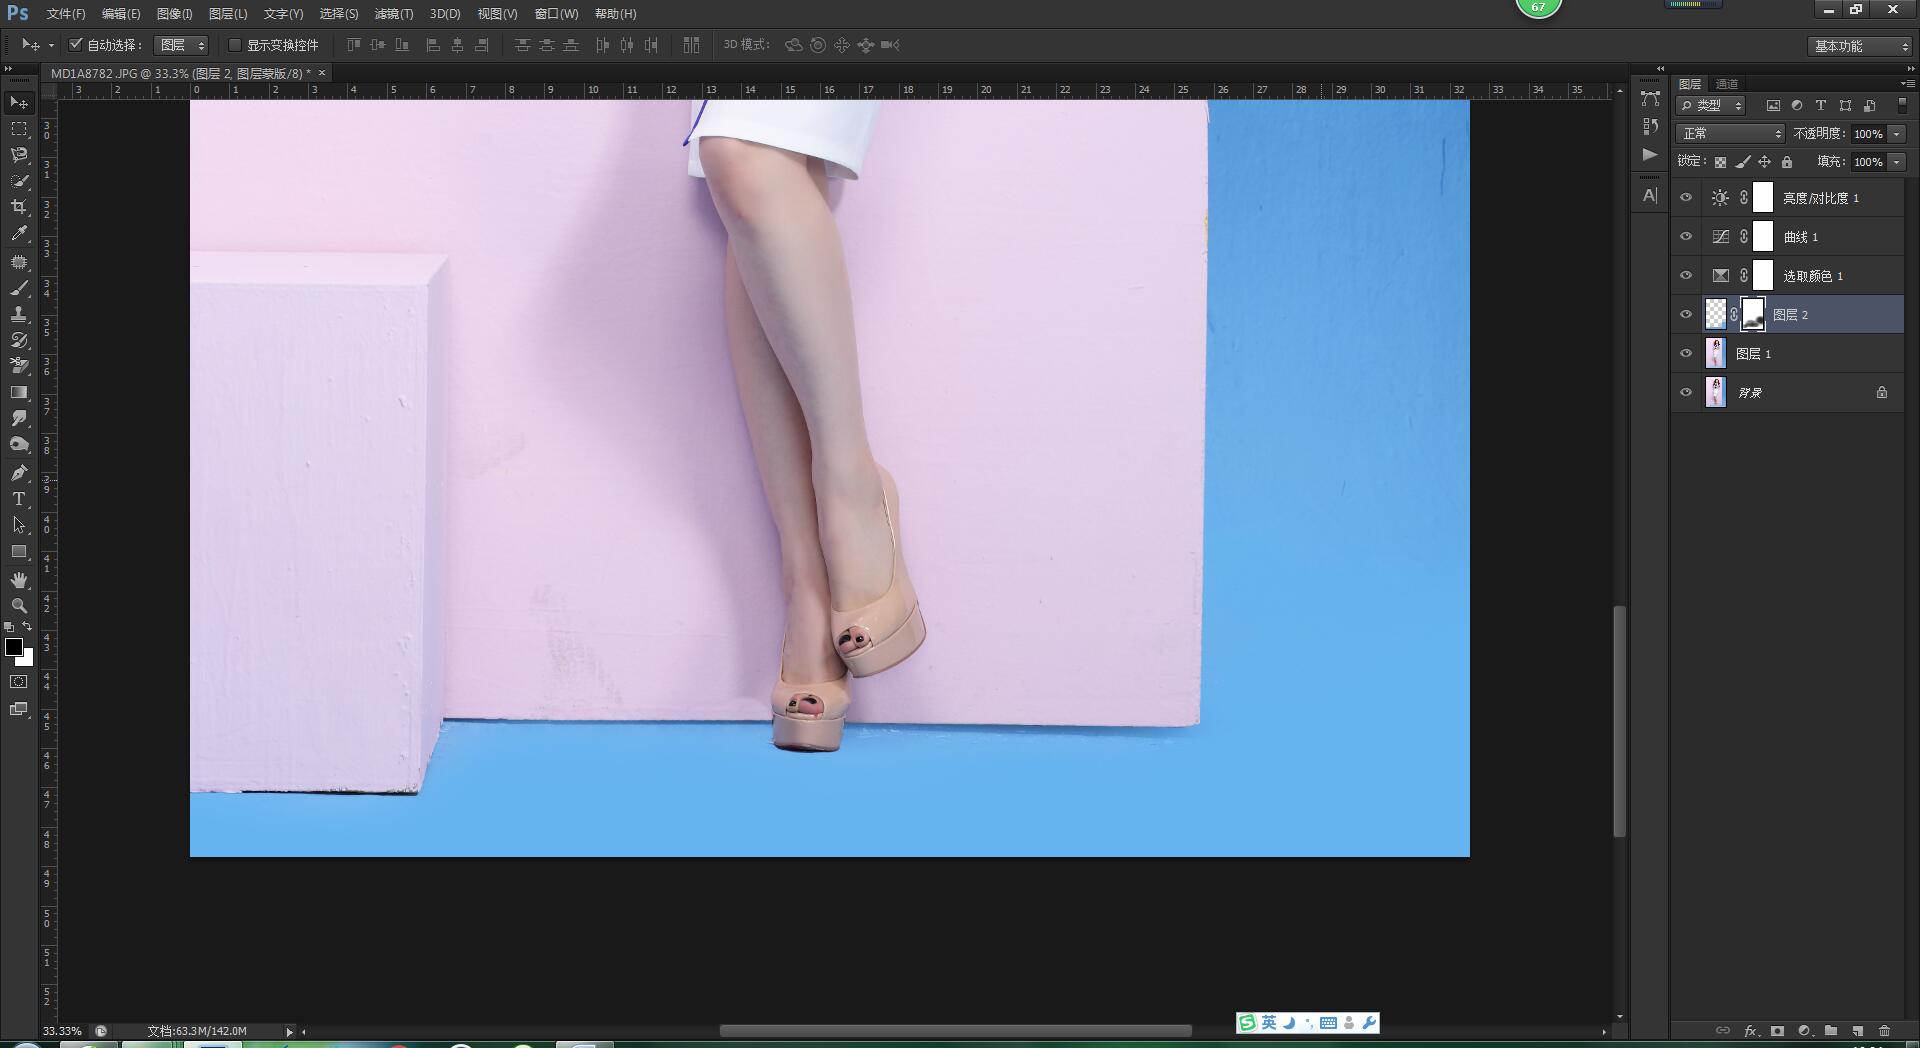Image resolution: width=1920 pixels, height=1048 pixels.
Task: Set the foreground color swatch
Action: coord(14,647)
